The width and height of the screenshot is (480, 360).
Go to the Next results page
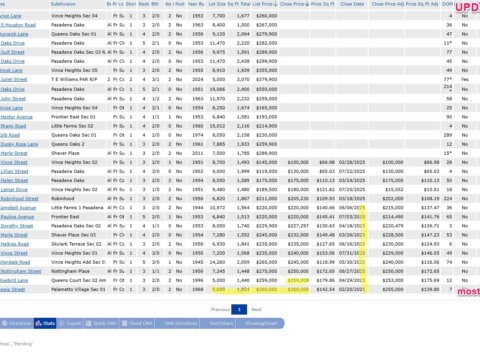[x=256, y=310]
